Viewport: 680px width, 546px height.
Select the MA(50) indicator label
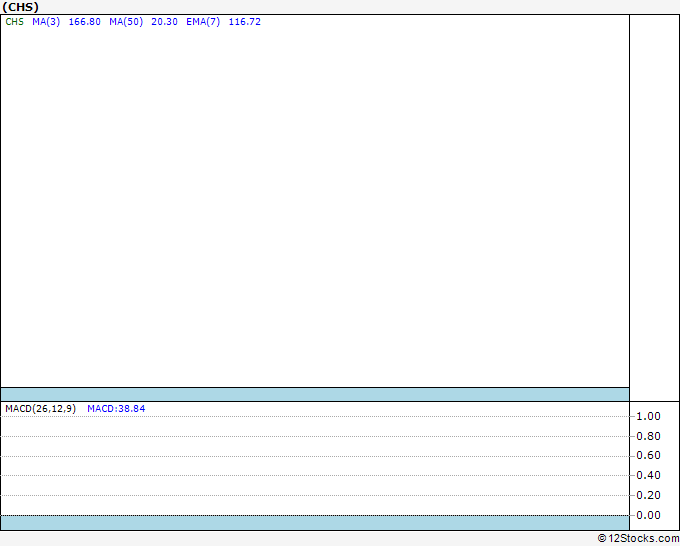(x=126, y=22)
